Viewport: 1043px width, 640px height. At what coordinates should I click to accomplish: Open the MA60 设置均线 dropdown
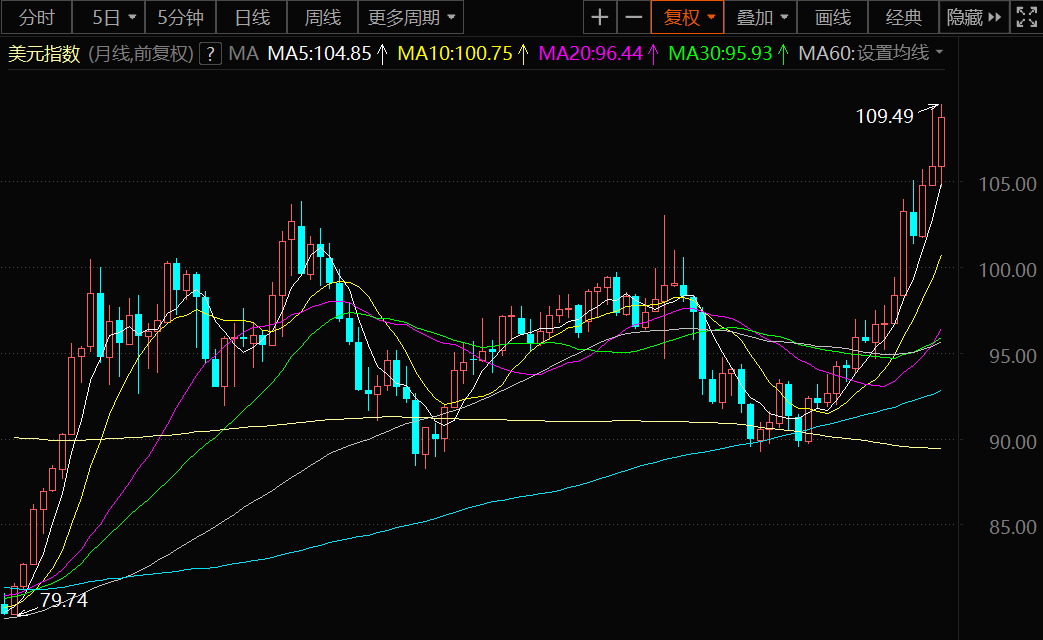click(871, 54)
